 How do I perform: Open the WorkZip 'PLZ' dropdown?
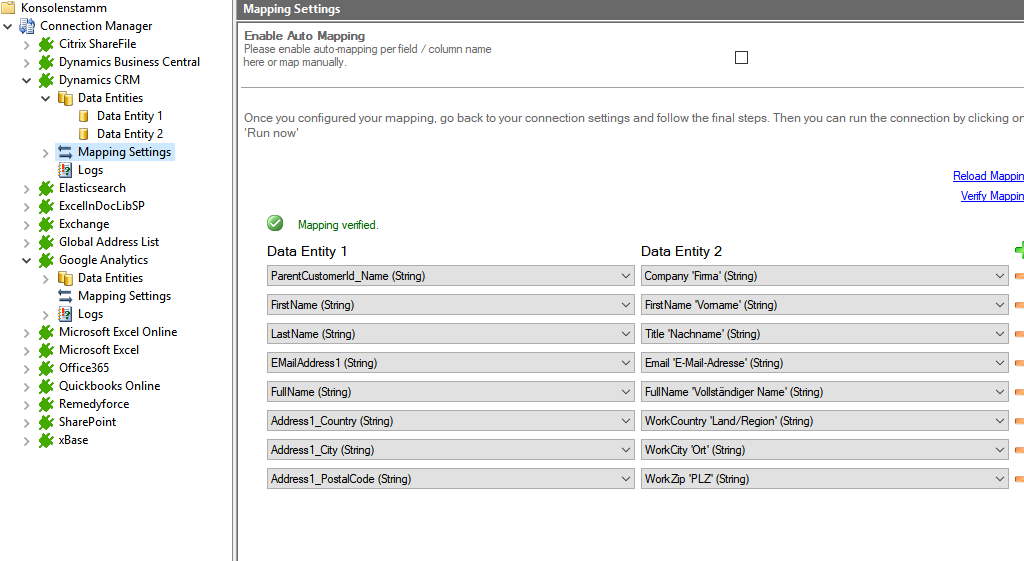click(x=999, y=479)
